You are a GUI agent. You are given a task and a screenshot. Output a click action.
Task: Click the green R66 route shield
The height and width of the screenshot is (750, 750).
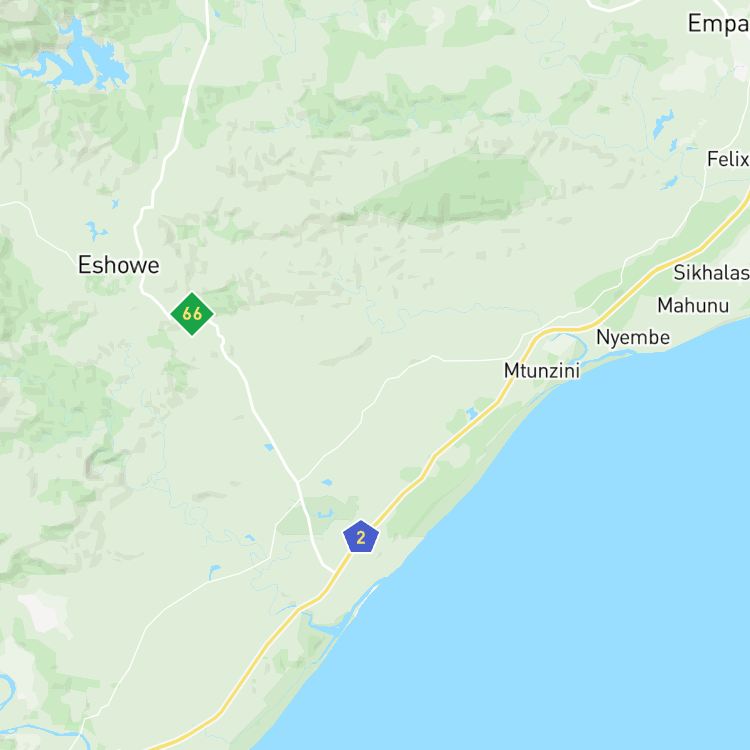coord(192,314)
